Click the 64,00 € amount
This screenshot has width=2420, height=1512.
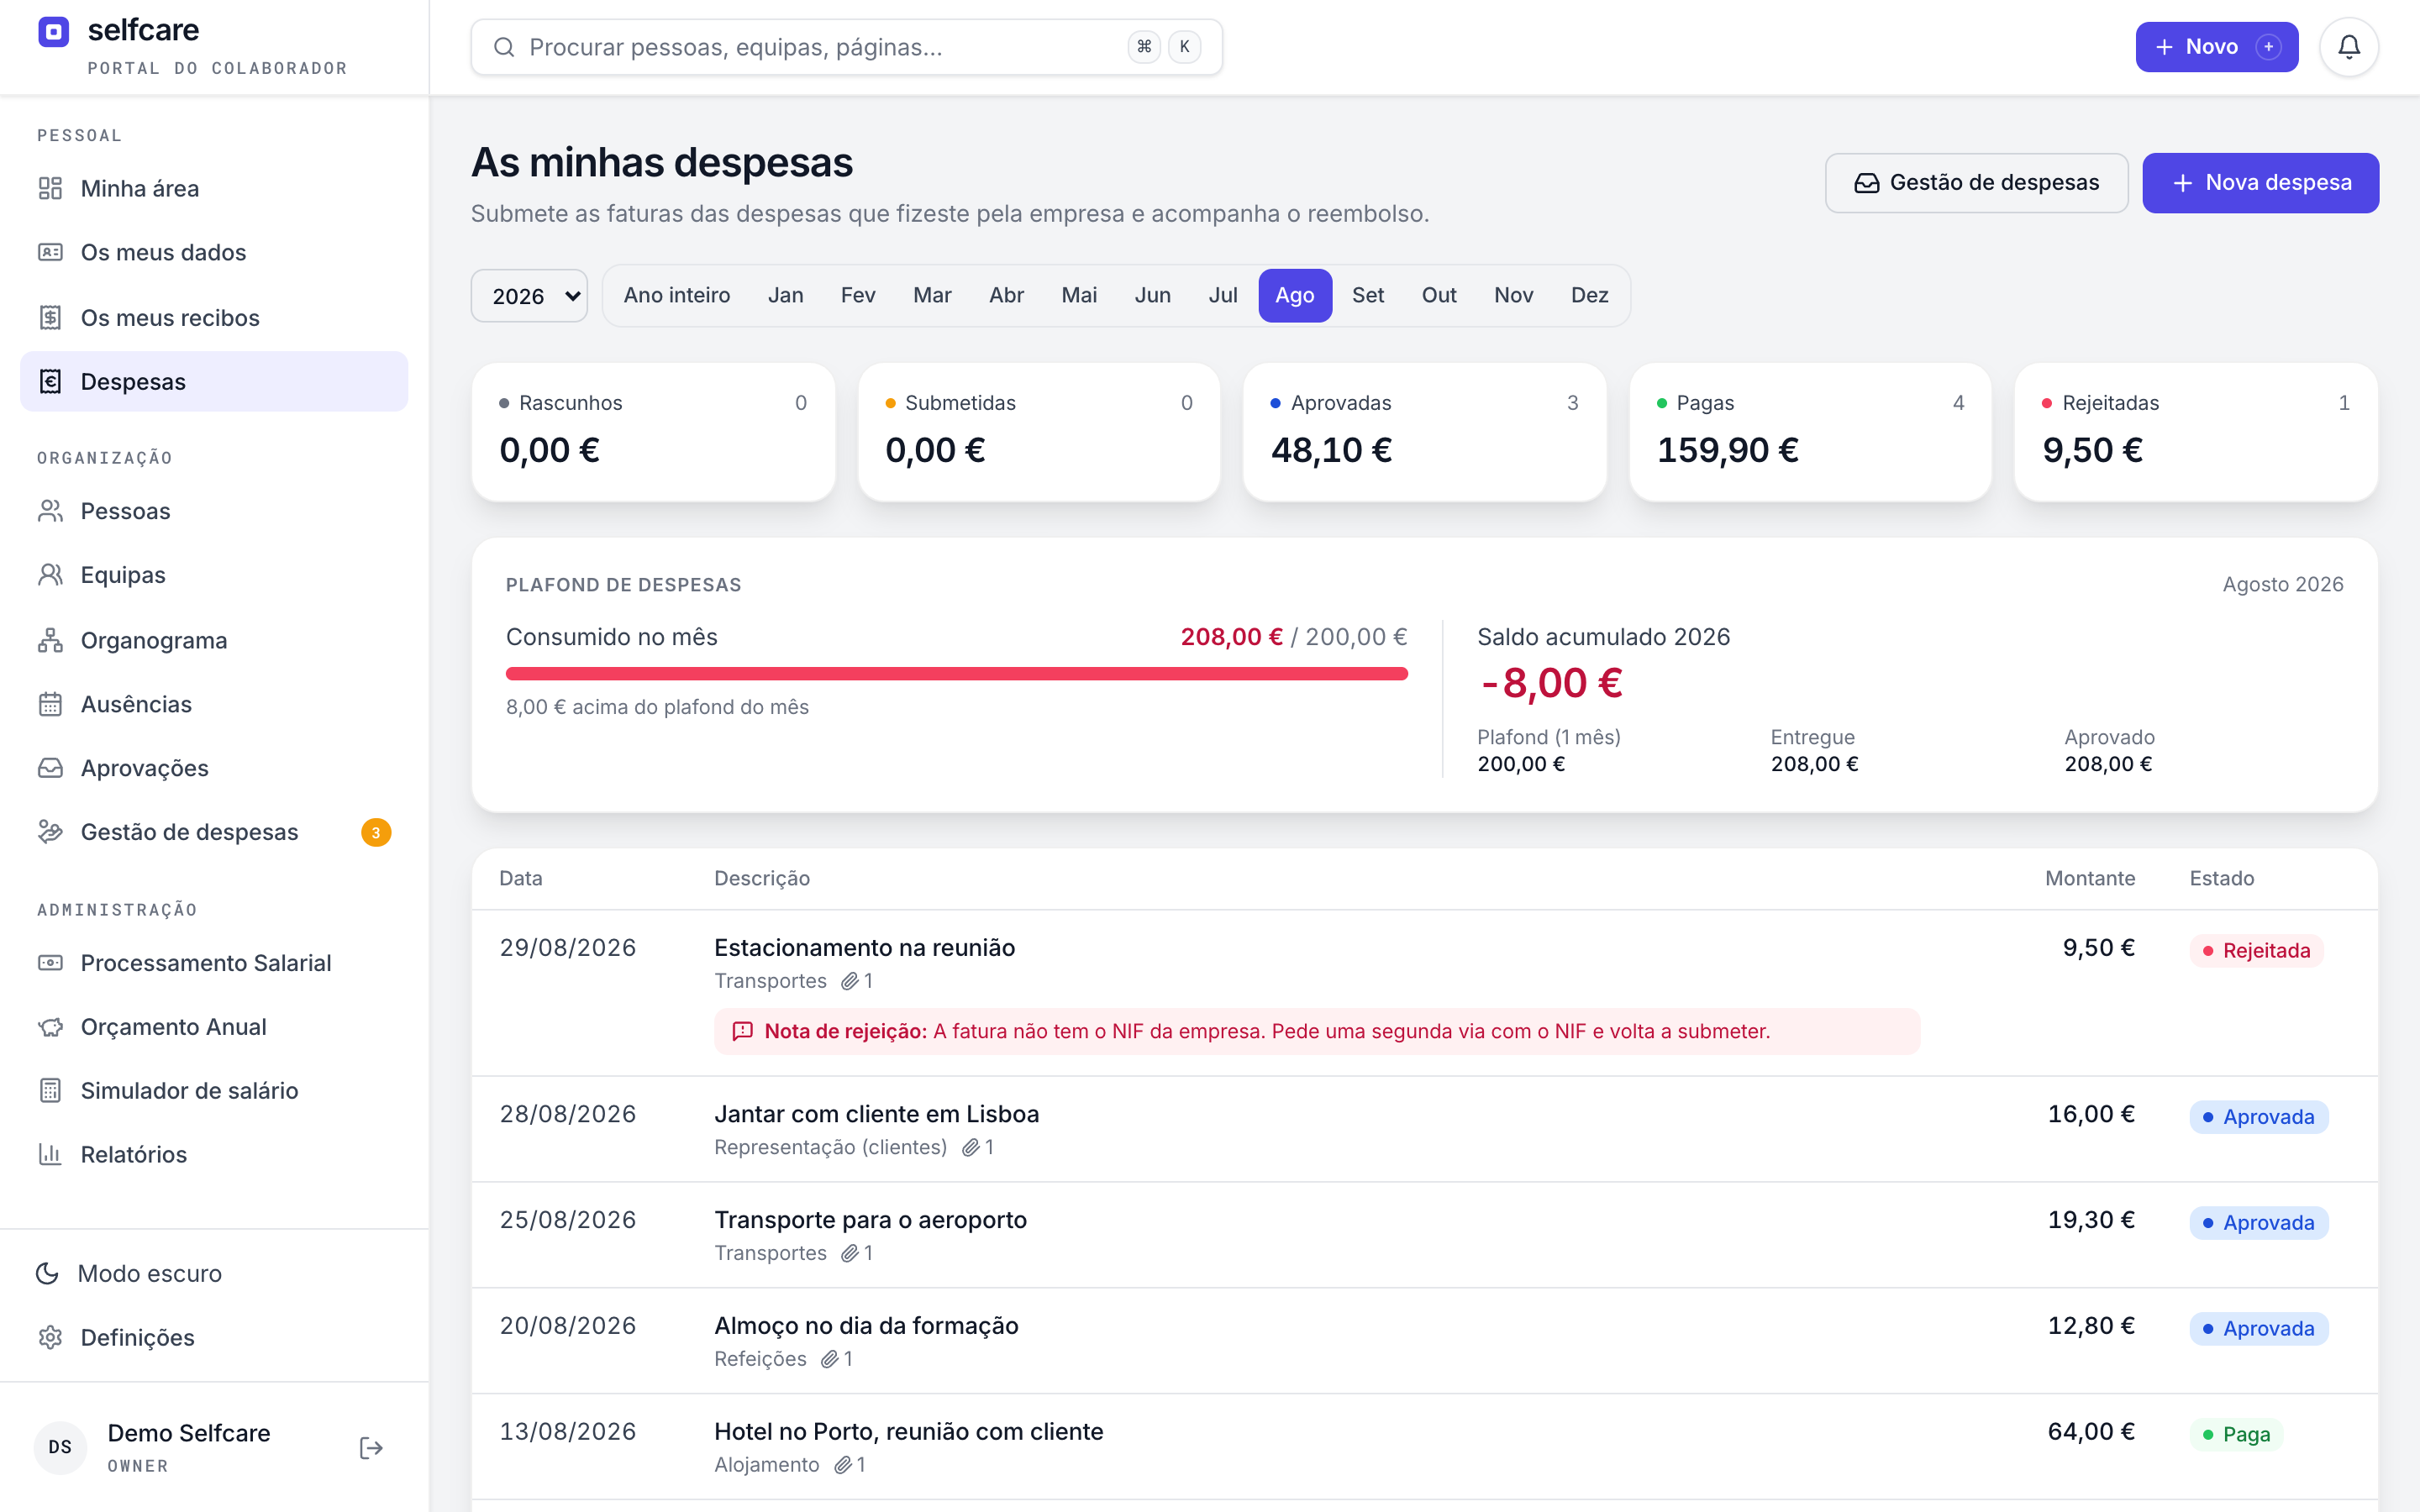[2091, 1431]
